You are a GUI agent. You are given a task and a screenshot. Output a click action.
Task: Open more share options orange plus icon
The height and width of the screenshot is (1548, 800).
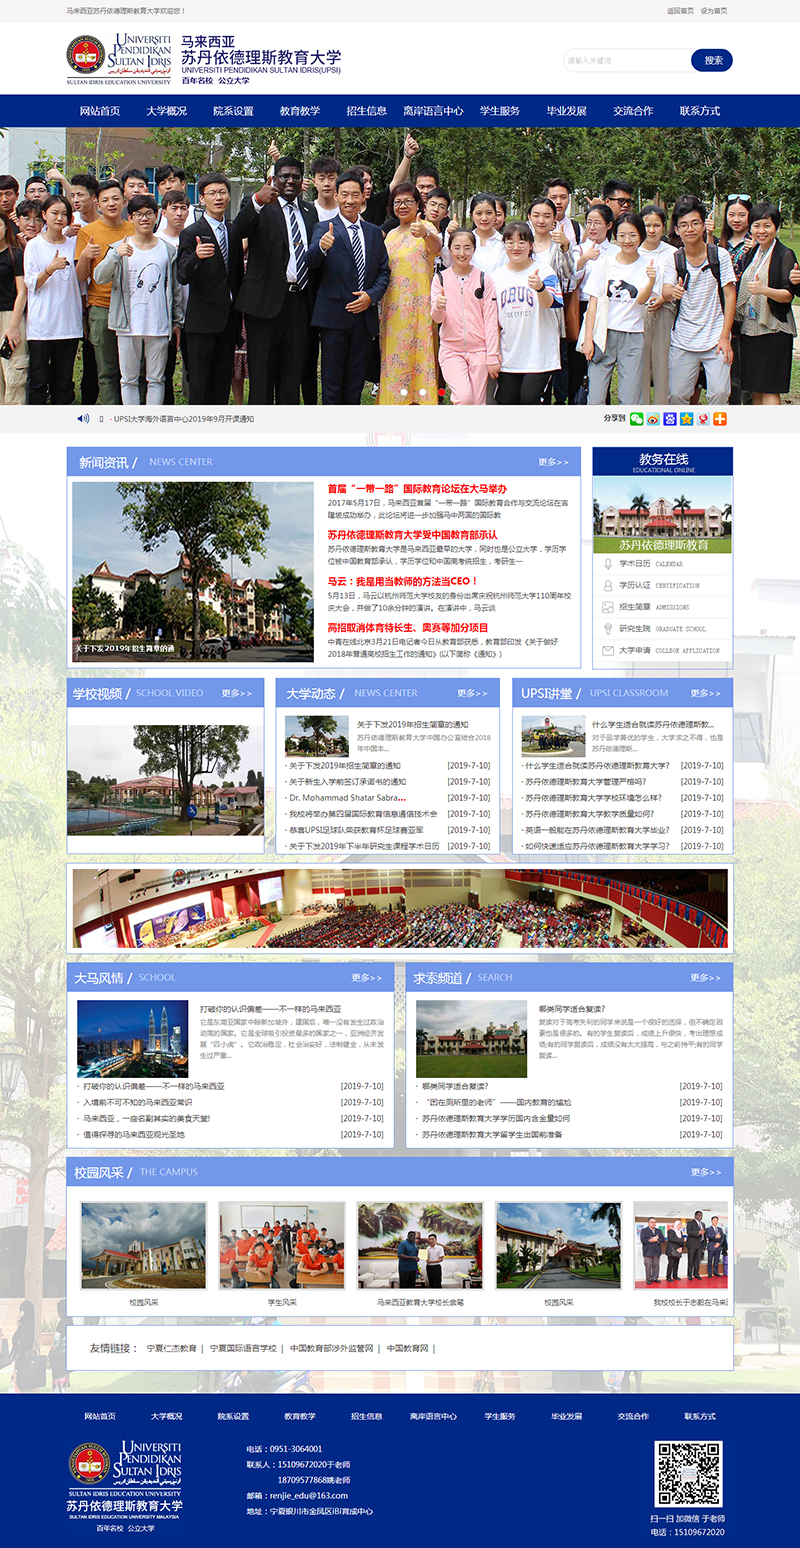(x=720, y=419)
